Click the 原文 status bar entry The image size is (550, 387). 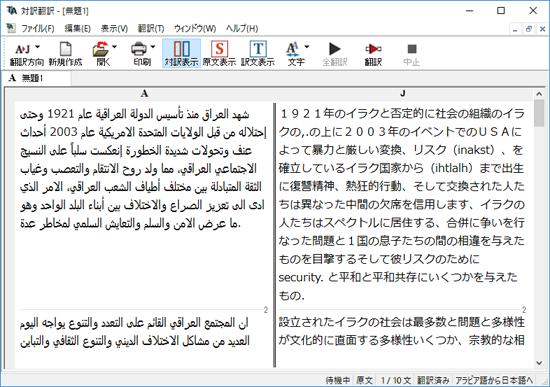[x=364, y=380]
